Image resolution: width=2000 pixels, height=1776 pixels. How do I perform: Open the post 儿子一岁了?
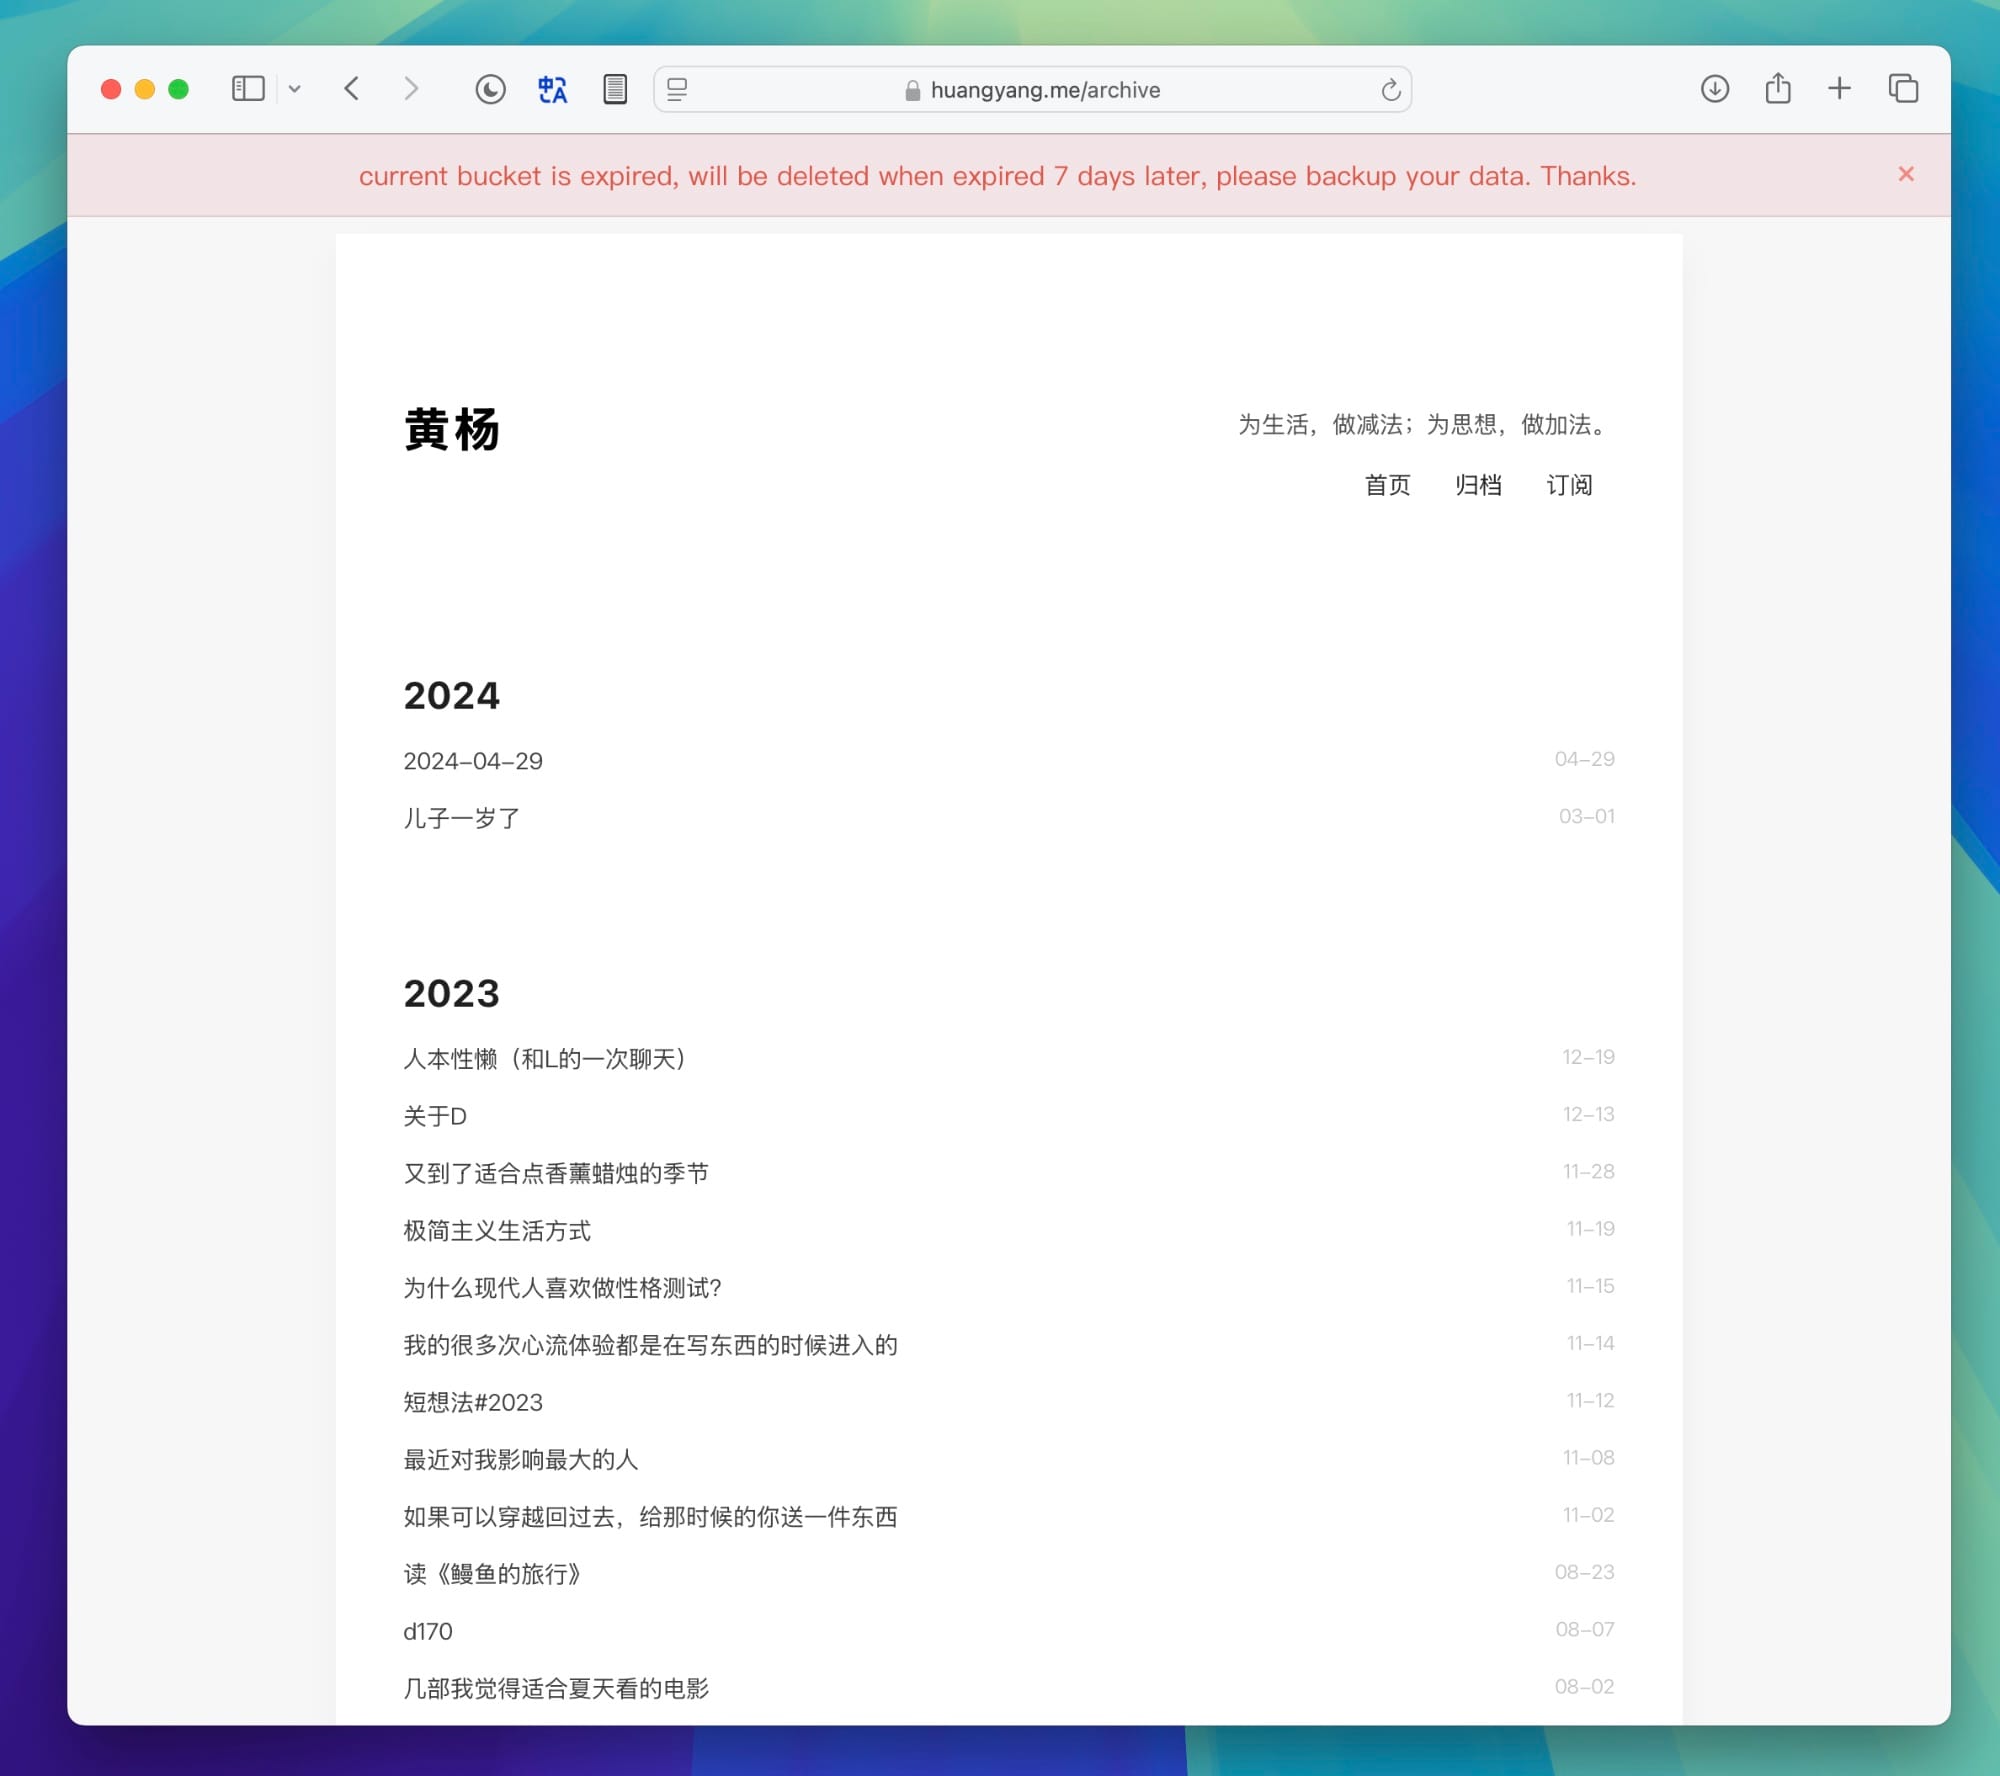pos(461,818)
